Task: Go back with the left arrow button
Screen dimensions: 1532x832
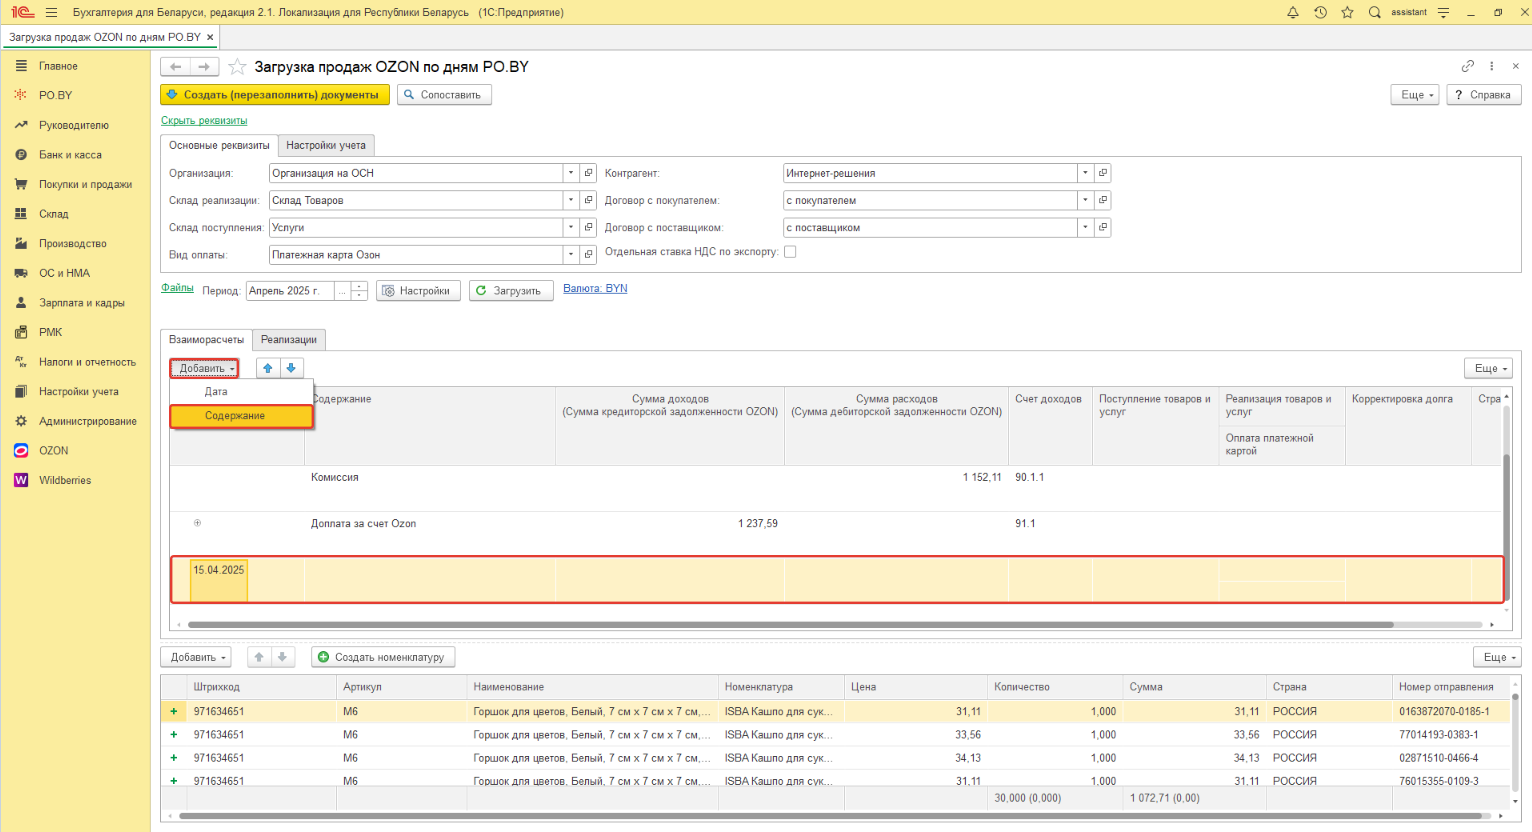Action: click(176, 67)
